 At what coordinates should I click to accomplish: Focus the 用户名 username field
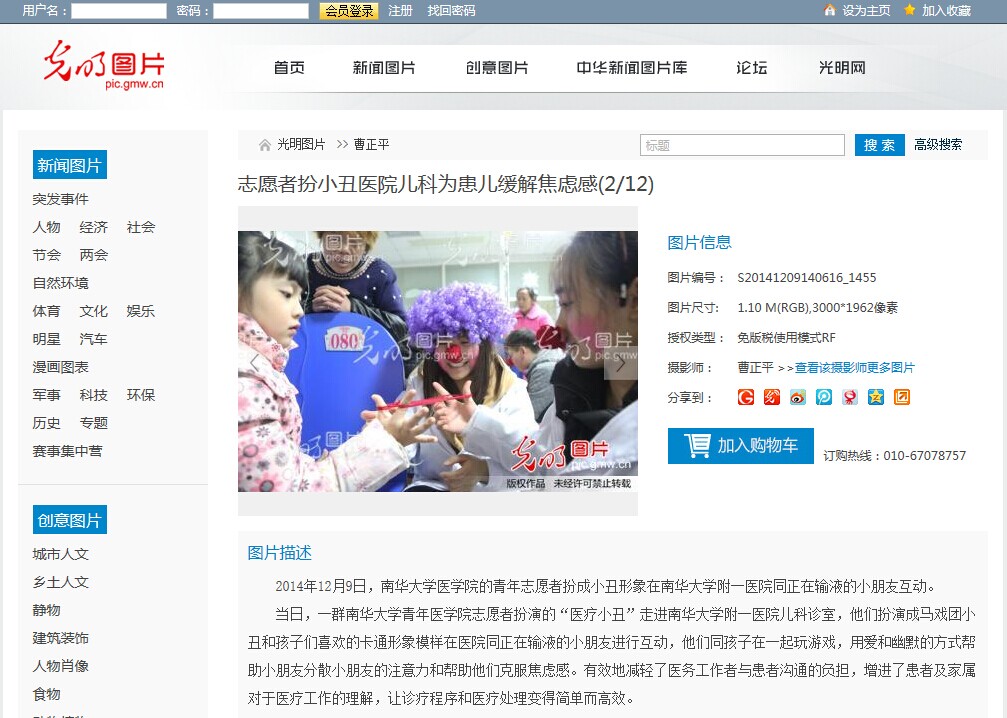coord(119,11)
